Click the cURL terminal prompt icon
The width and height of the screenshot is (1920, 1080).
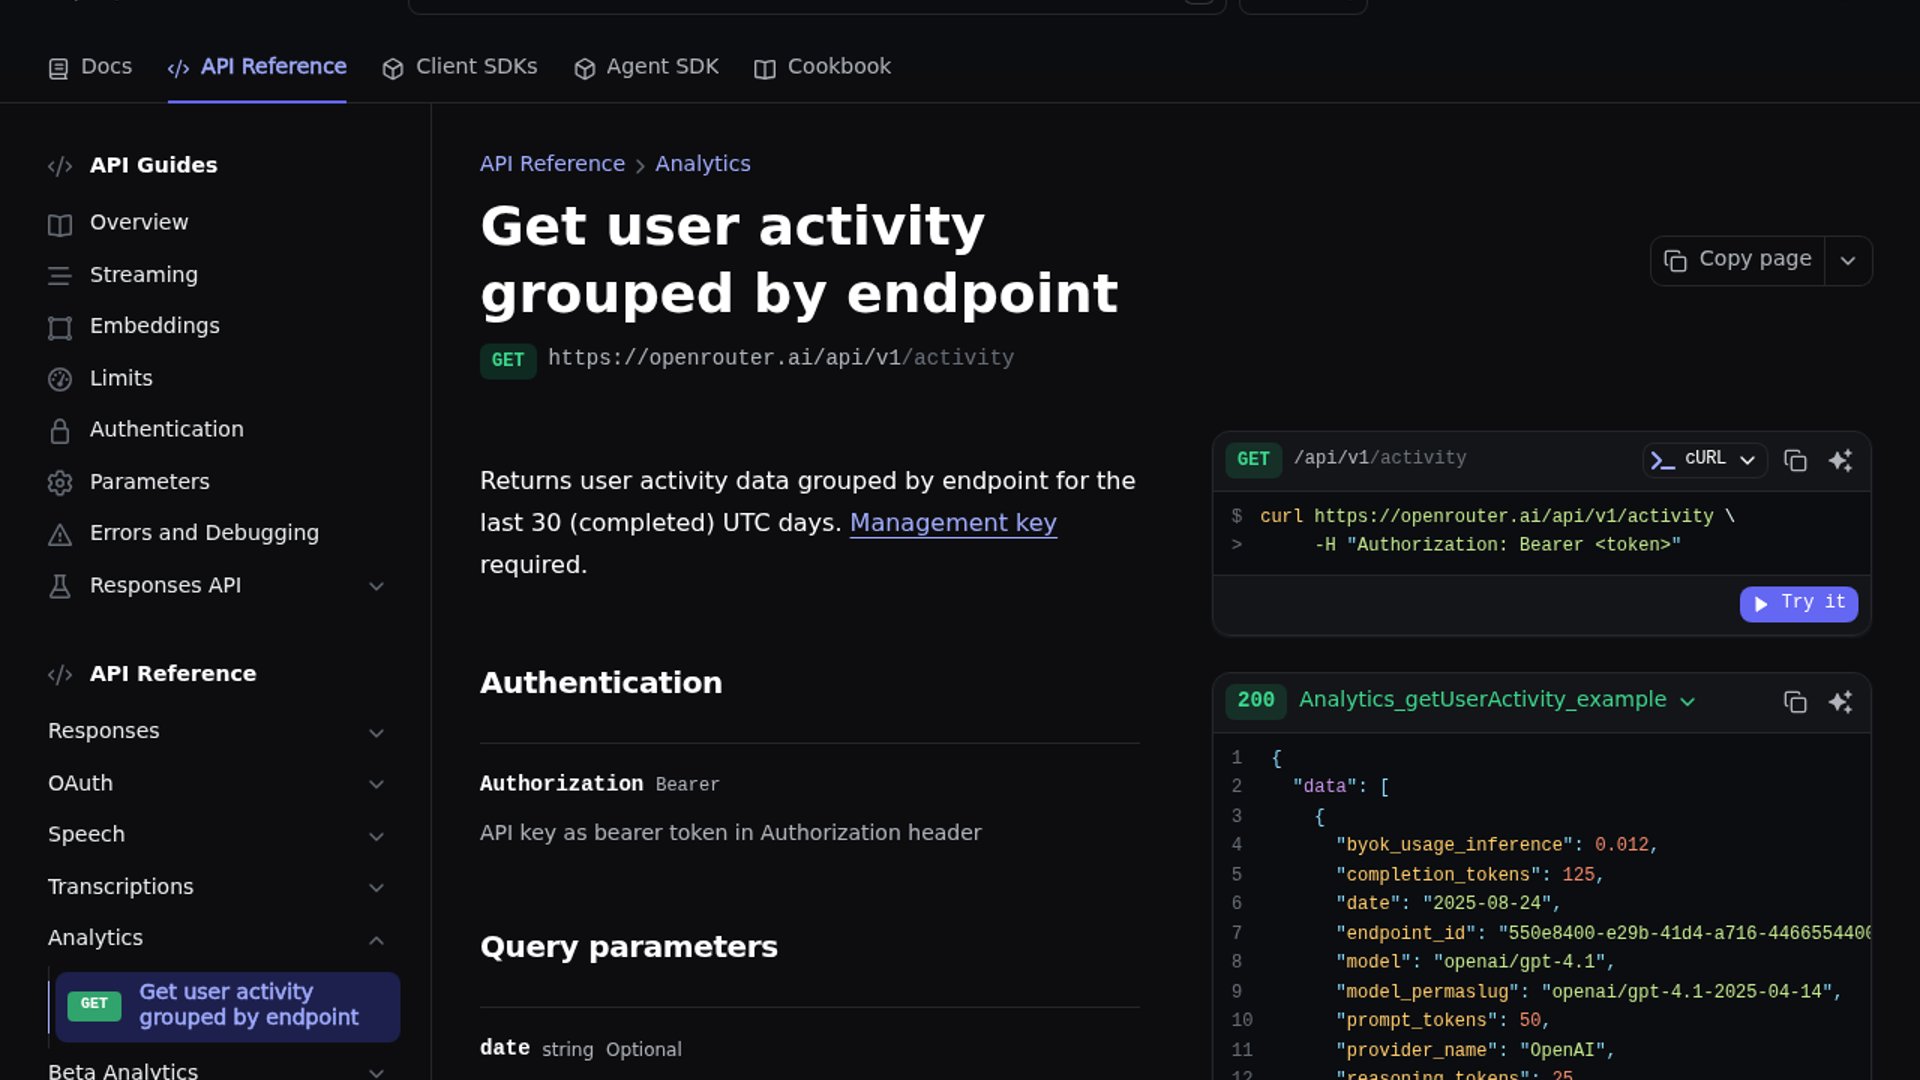[1662, 460]
